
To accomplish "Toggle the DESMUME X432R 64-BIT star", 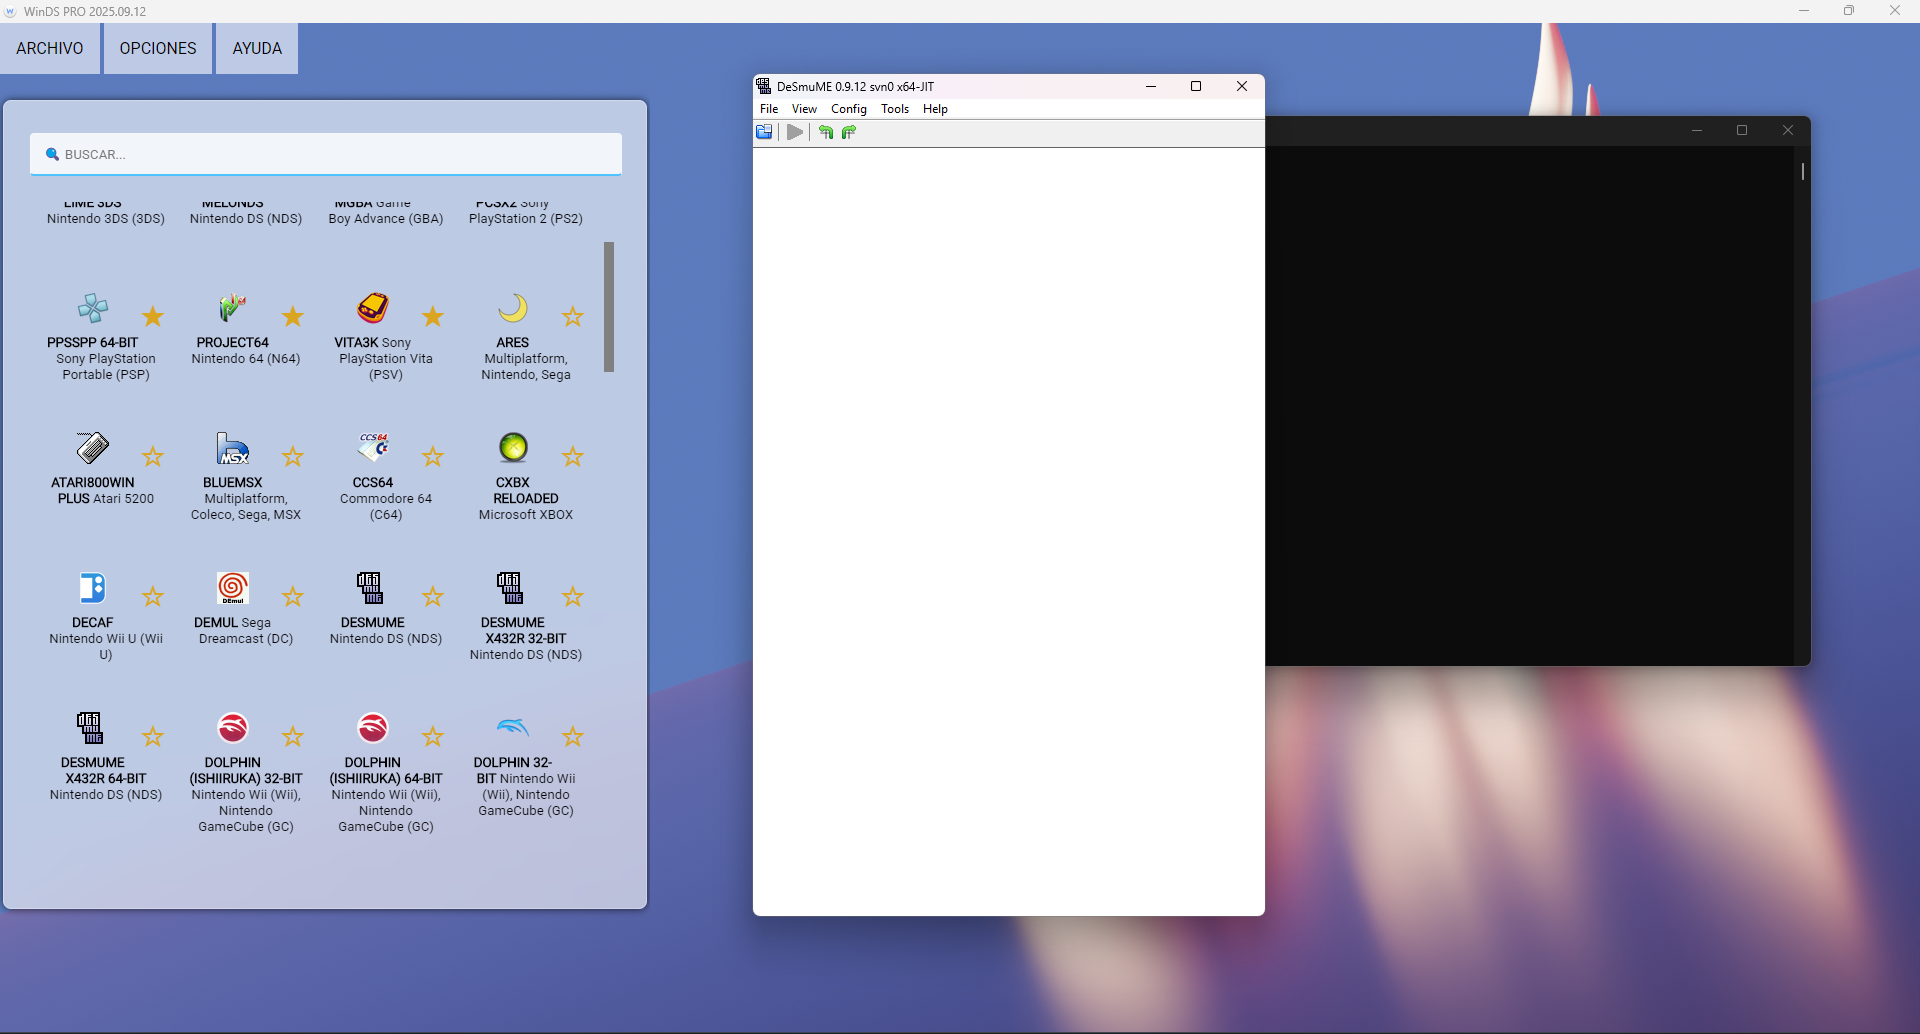I will coord(153,737).
